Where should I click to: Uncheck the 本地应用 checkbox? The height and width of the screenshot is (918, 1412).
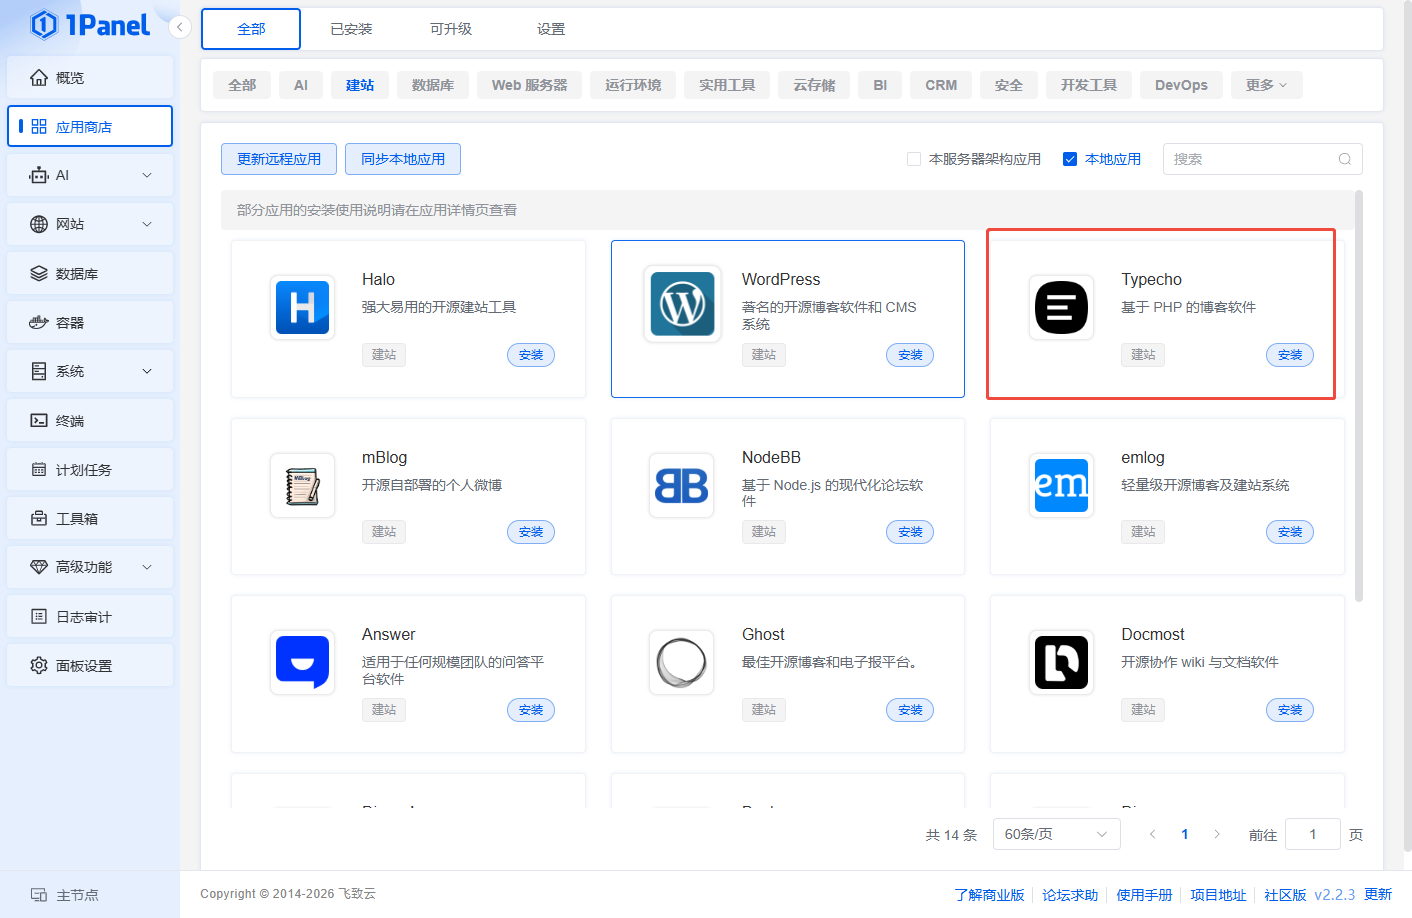(x=1070, y=159)
